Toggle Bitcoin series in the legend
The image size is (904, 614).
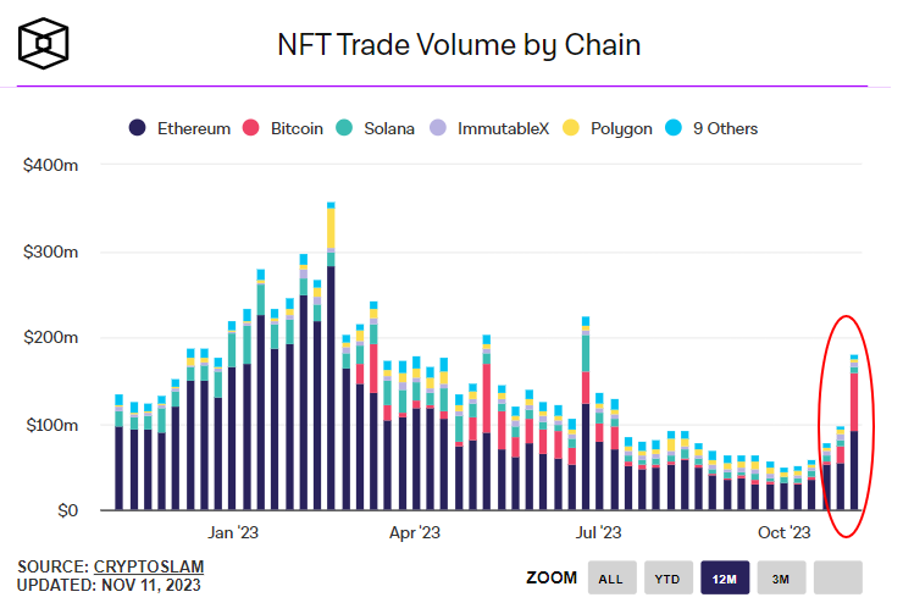251,127
